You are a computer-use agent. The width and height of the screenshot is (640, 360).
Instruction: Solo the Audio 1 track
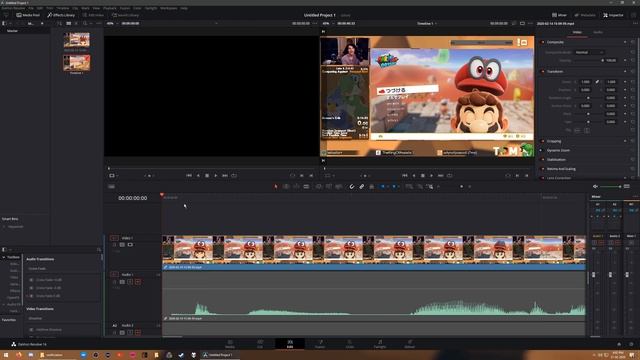tap(130, 282)
